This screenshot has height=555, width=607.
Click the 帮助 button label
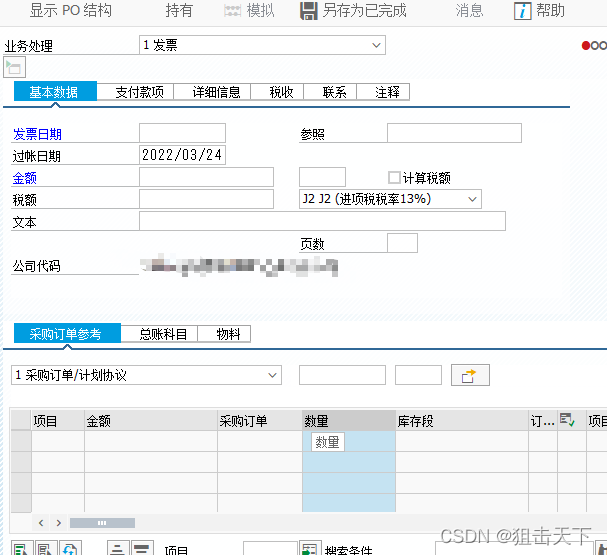pos(550,10)
